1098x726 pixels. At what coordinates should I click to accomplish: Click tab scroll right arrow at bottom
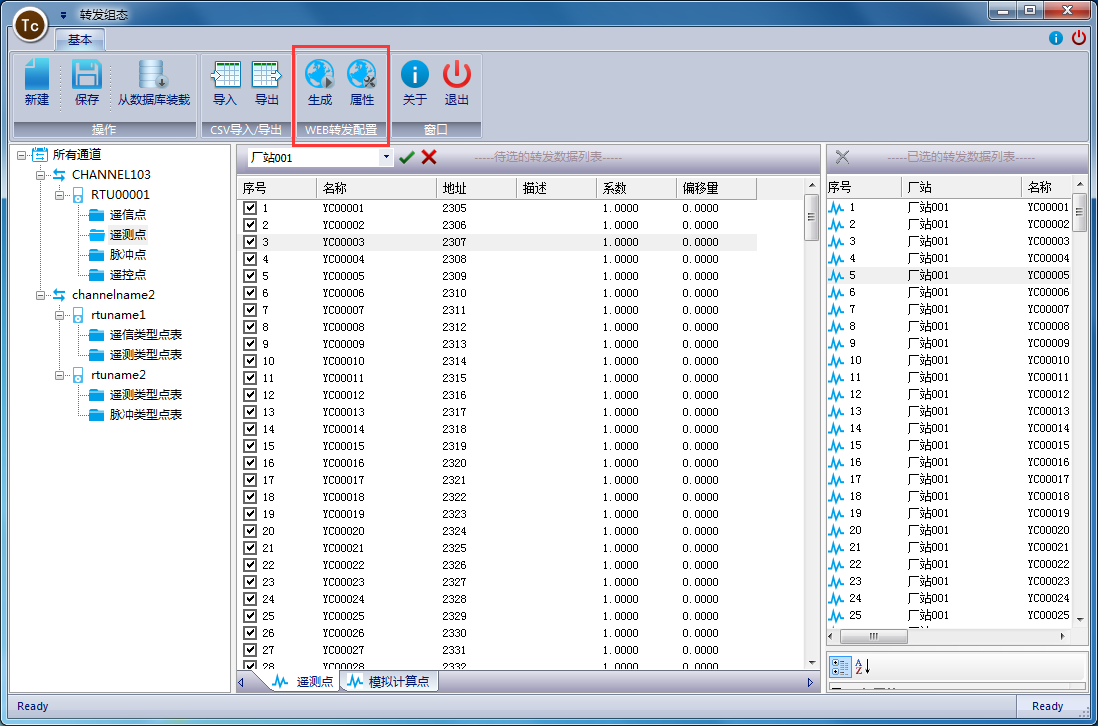click(x=810, y=683)
